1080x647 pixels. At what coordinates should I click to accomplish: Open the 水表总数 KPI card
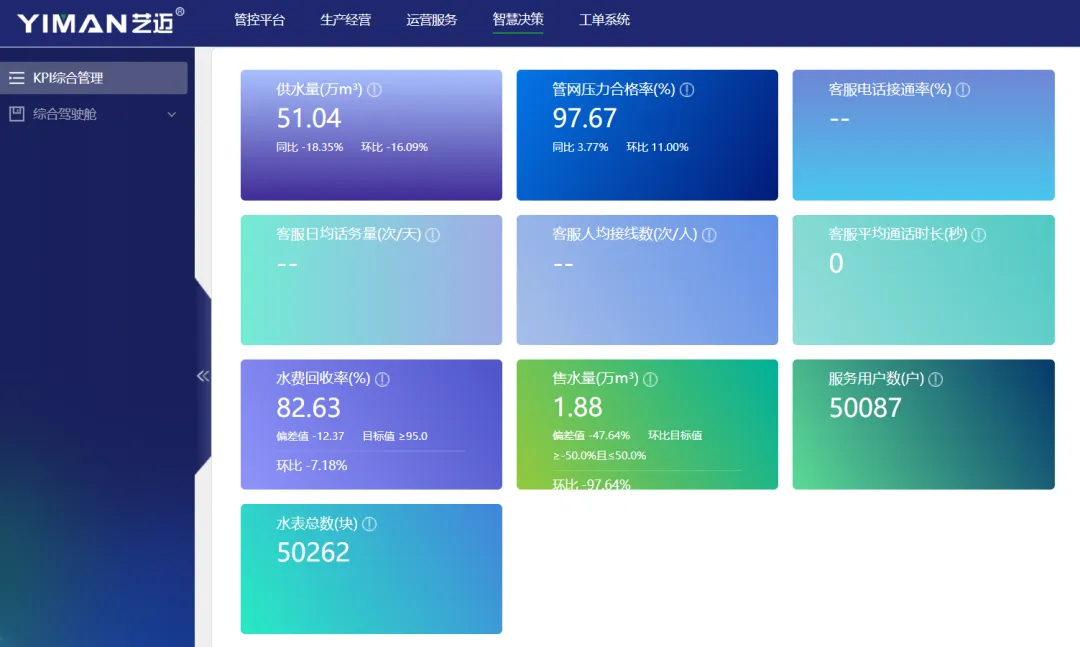pos(371,580)
